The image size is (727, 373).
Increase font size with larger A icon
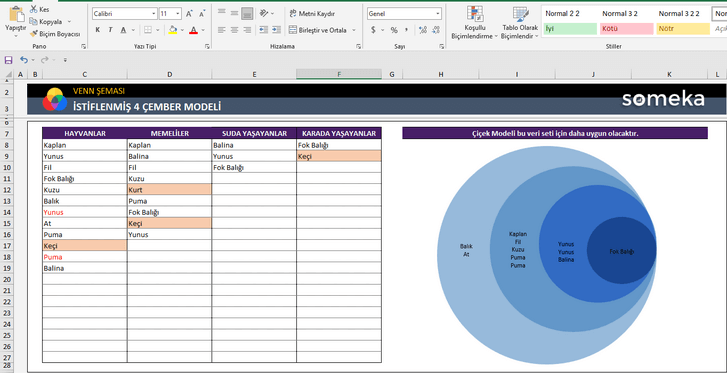coord(189,14)
